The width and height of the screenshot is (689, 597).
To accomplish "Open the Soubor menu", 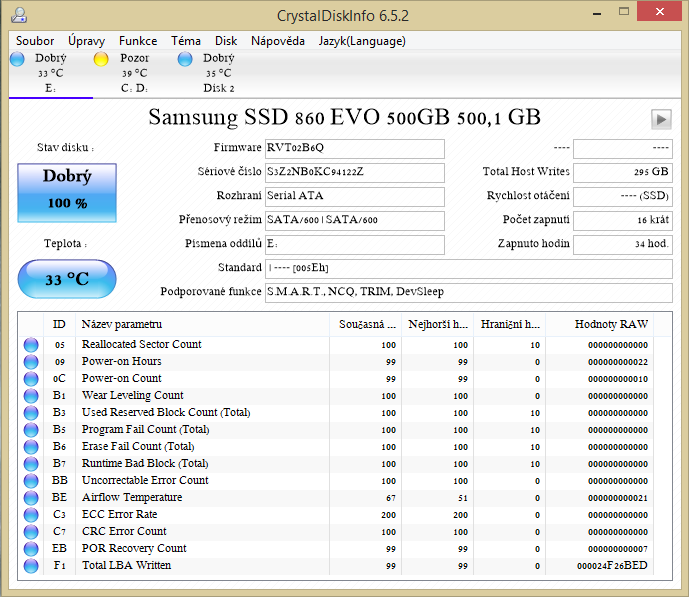I will pos(35,41).
